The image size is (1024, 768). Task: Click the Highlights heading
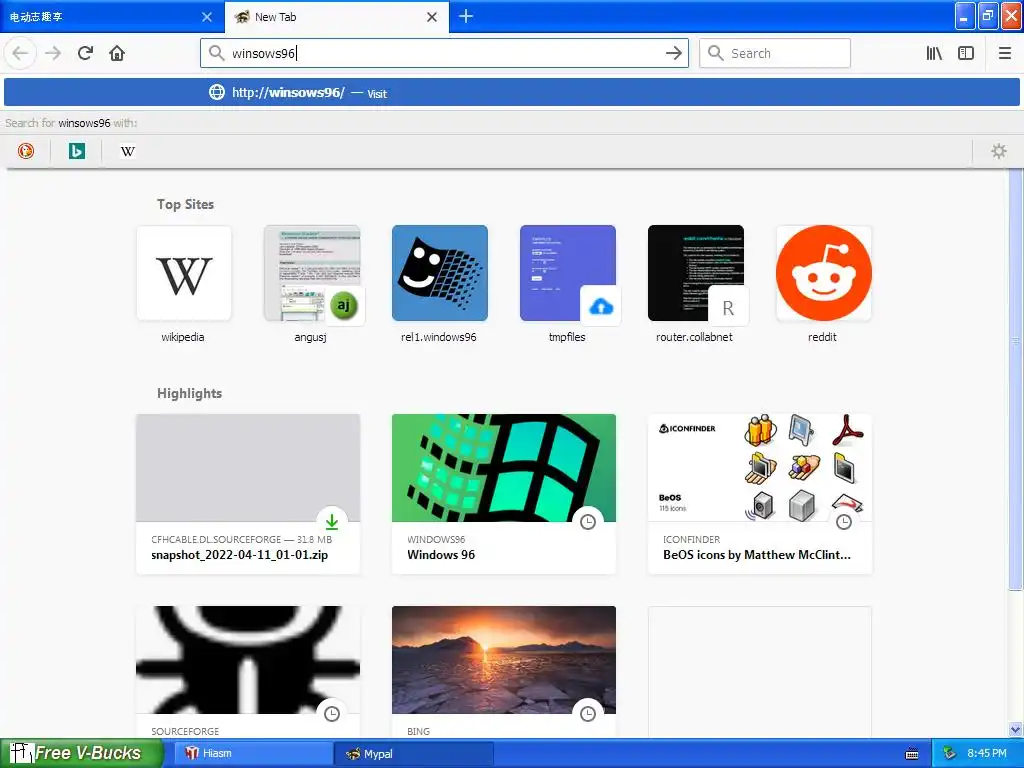(189, 393)
